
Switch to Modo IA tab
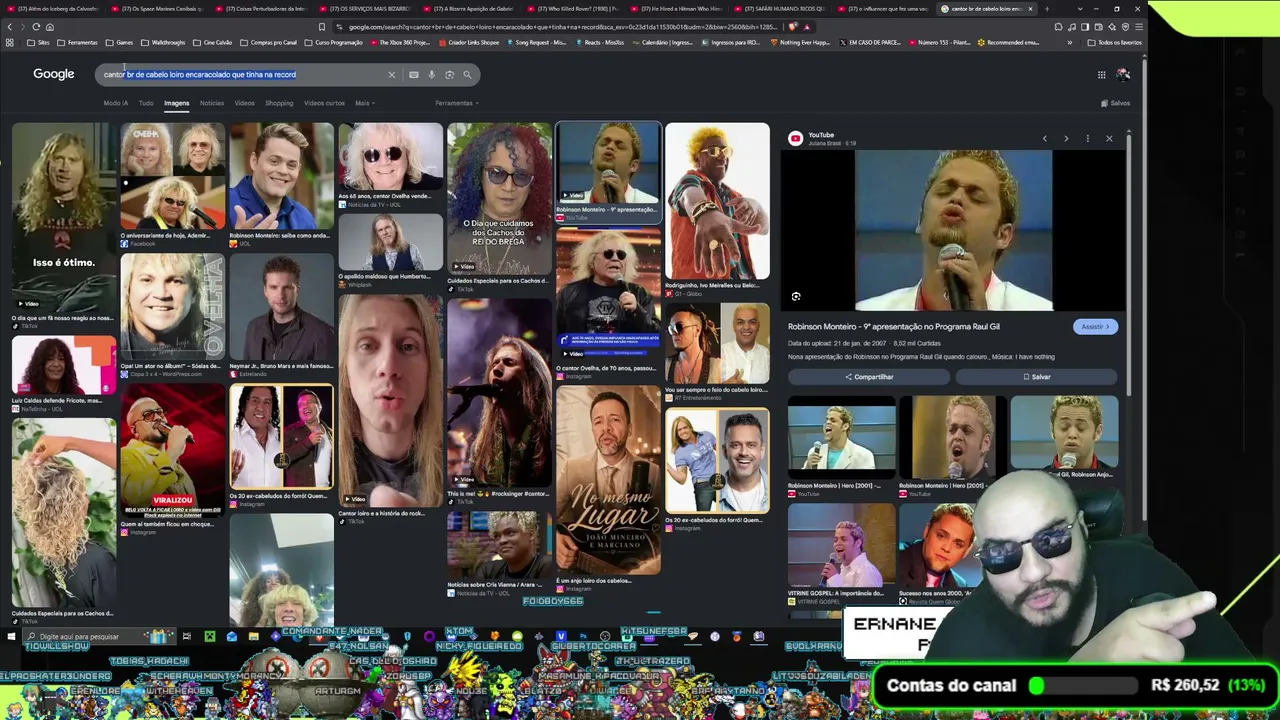click(116, 103)
